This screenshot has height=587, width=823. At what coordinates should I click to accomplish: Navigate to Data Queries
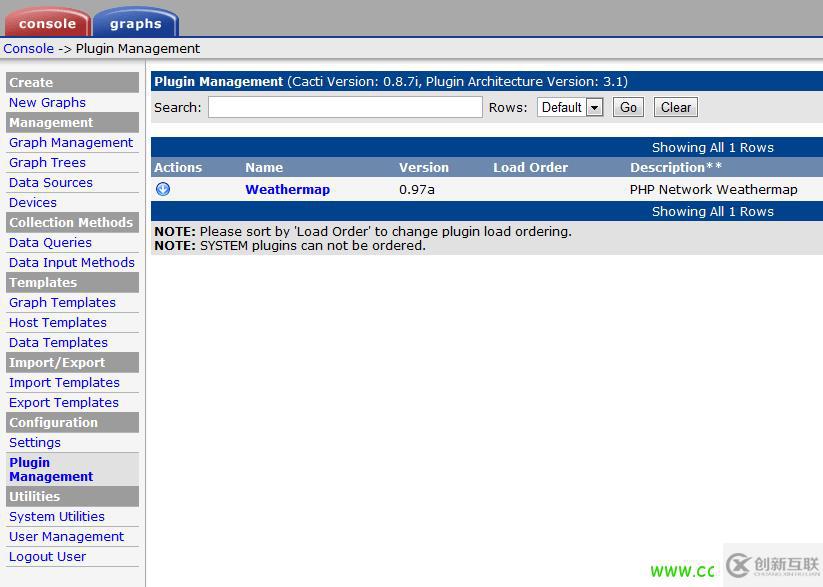[50, 242]
